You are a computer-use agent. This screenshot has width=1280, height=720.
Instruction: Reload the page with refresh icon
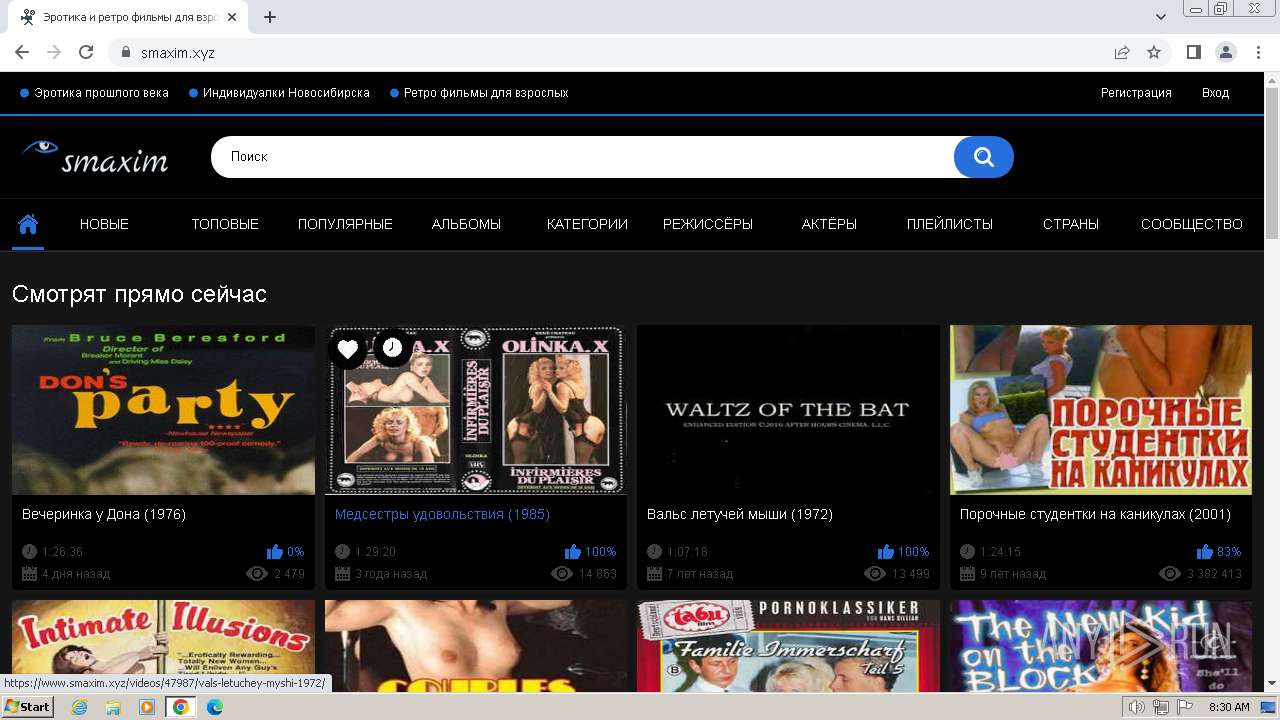86,53
